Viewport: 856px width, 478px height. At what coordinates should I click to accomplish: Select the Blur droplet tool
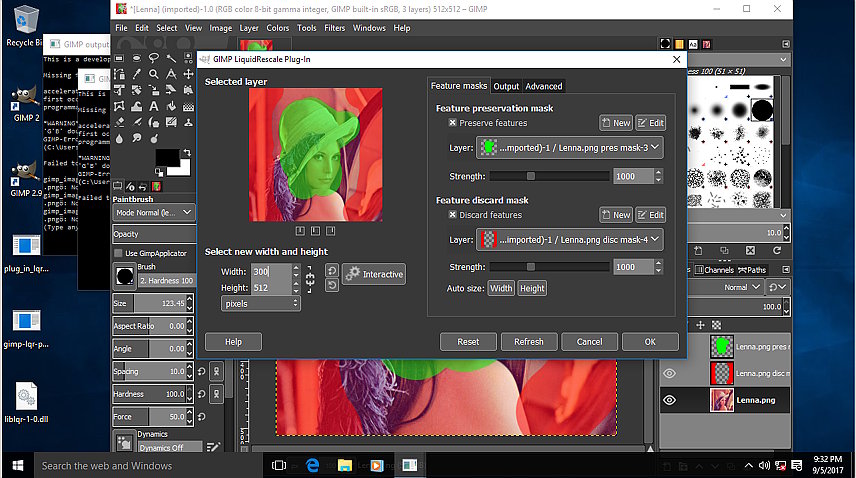point(119,139)
